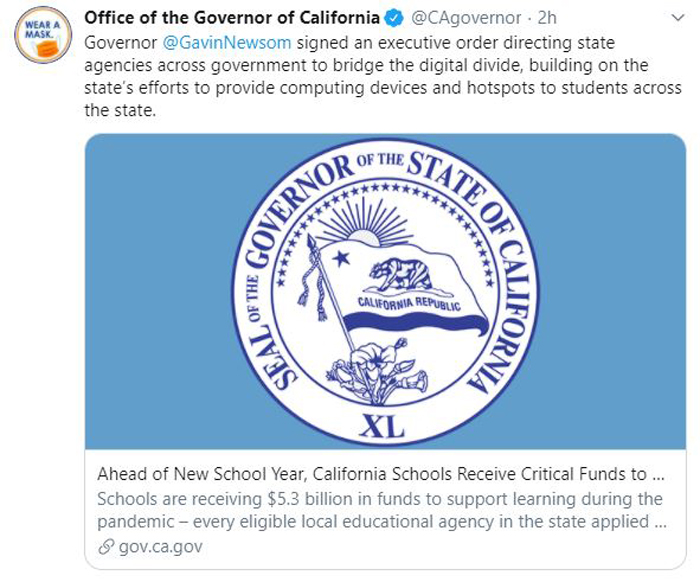Image resolution: width=700 pixels, height=582 pixels.
Task: Expand the tweet options chevron
Action: [678, 18]
